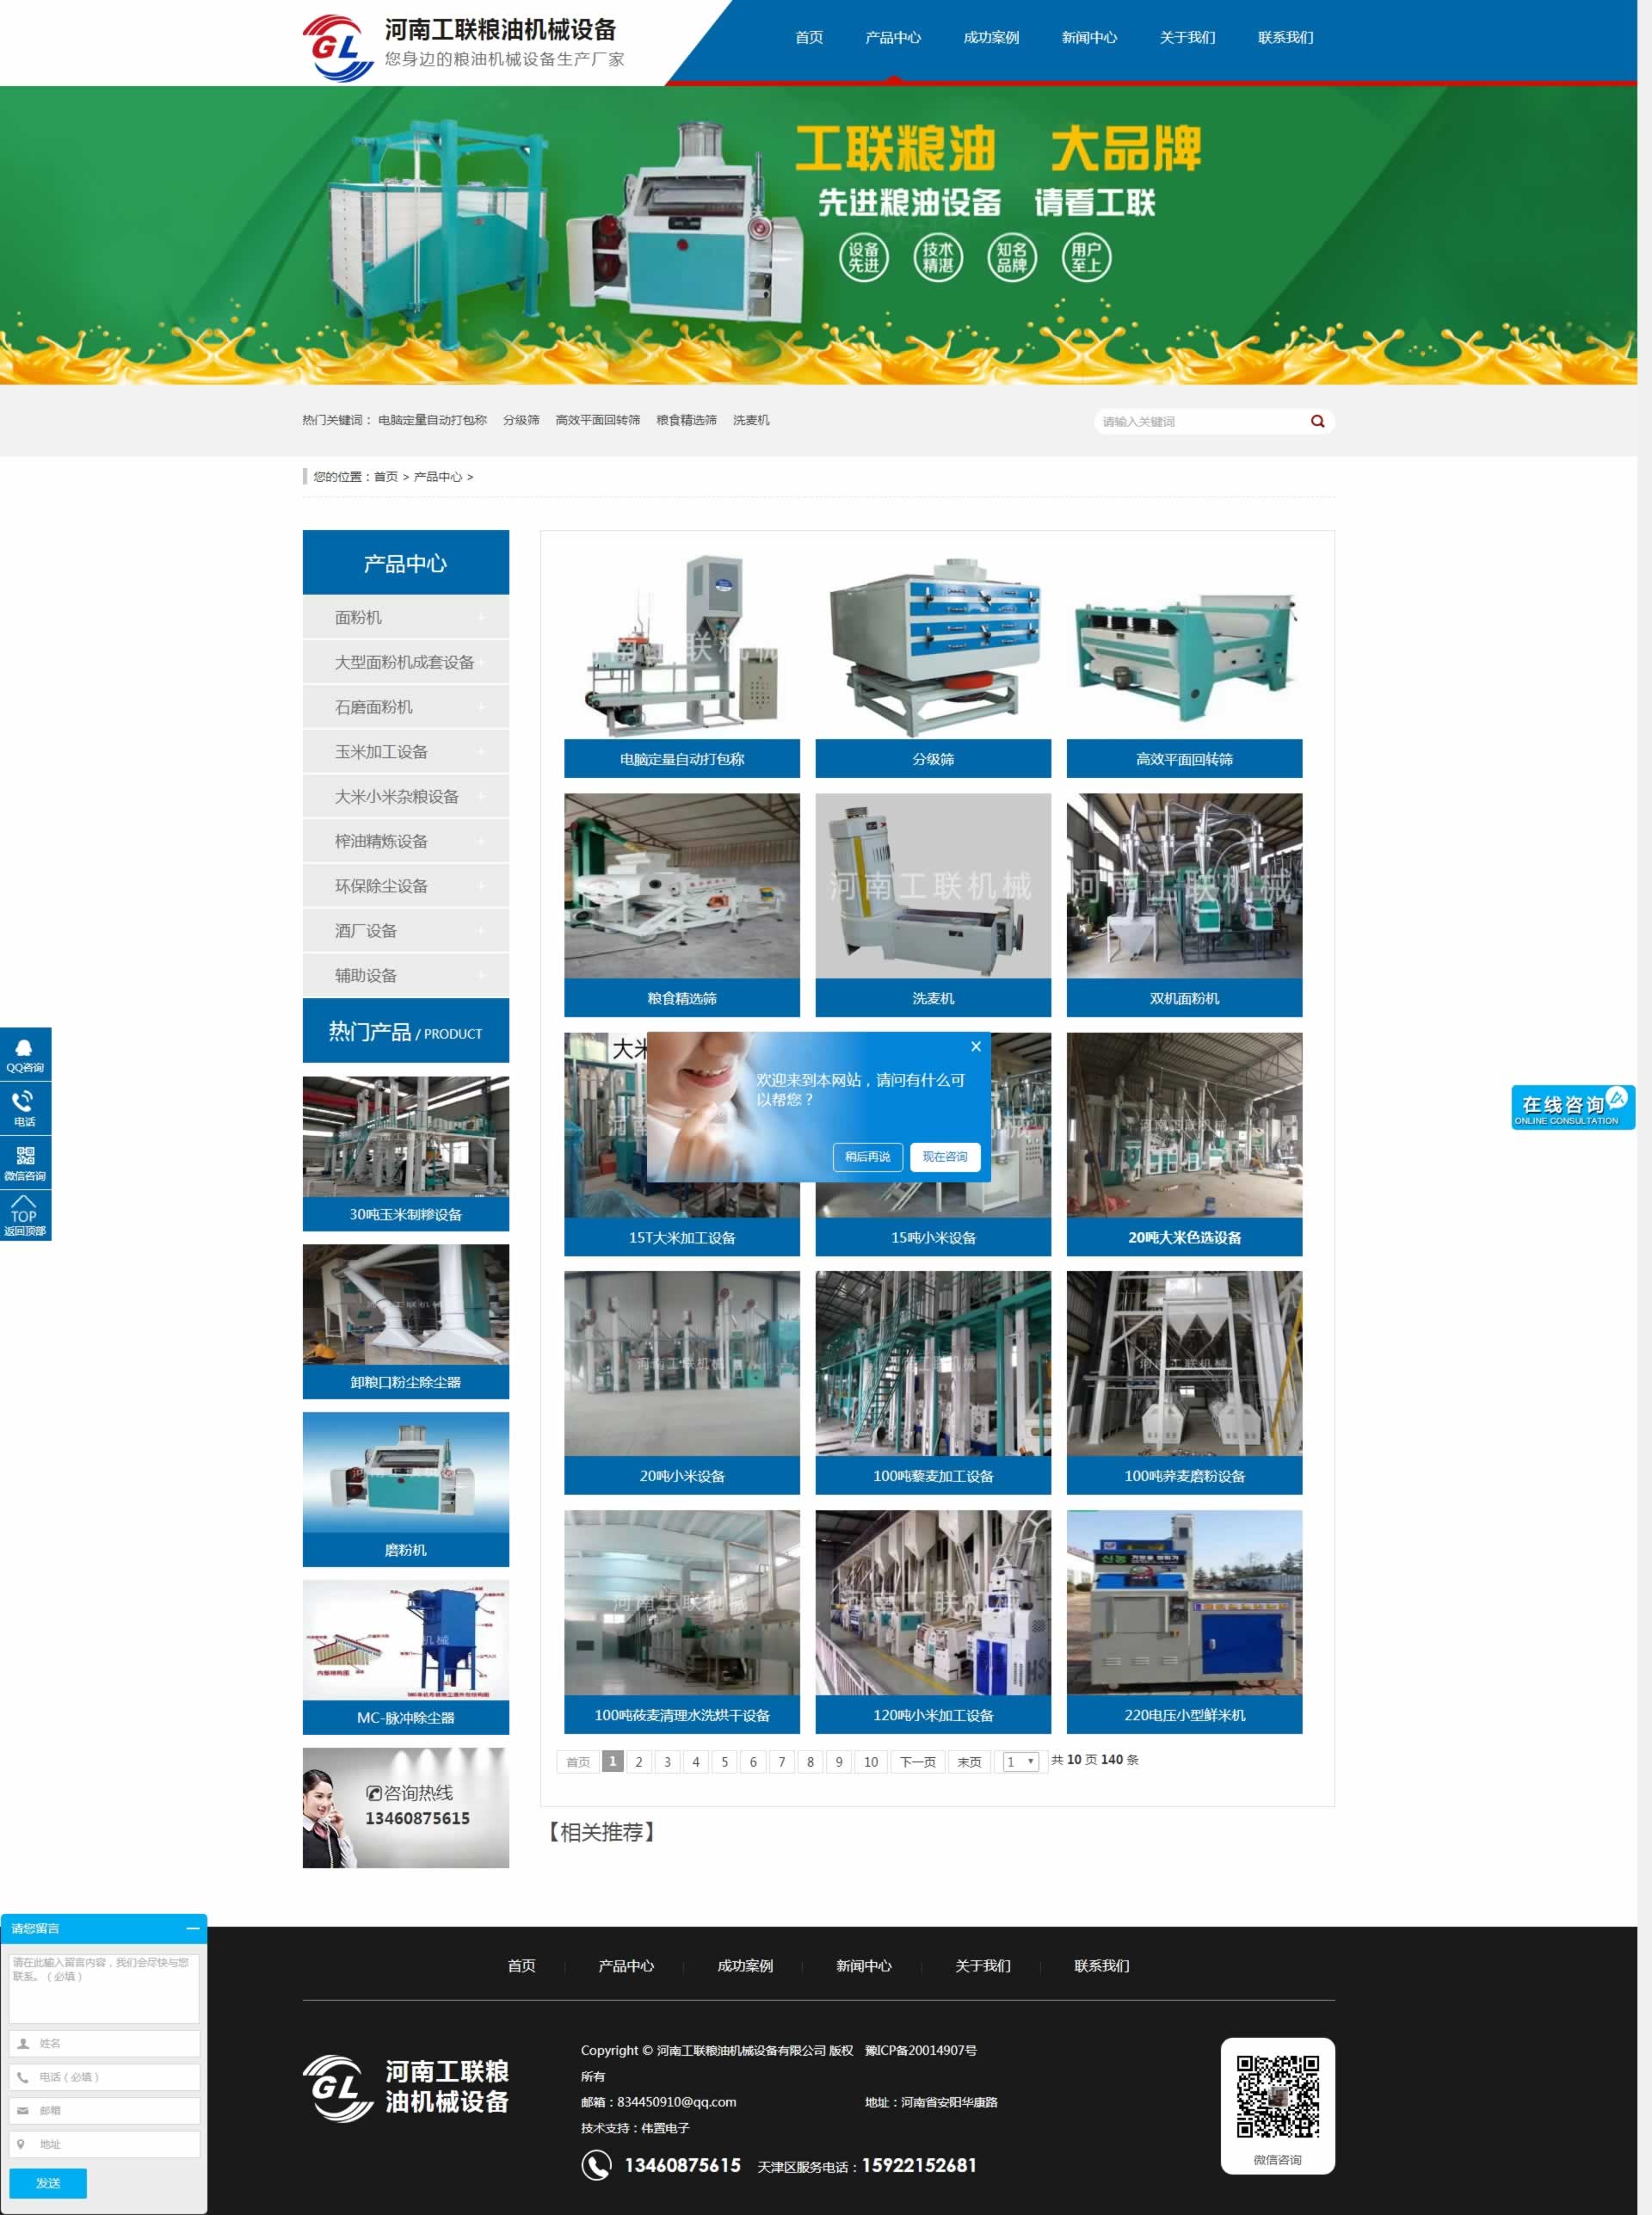
Task: Open WeChat consultation QR sidebar icon
Action: (x=25, y=1162)
